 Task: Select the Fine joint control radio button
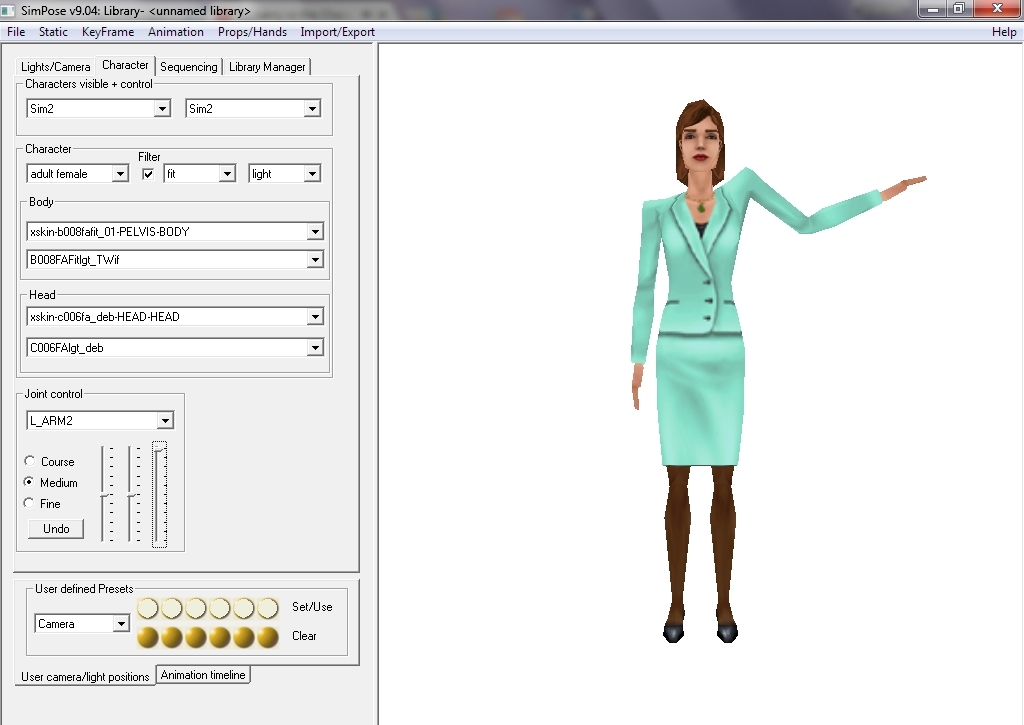coord(30,504)
